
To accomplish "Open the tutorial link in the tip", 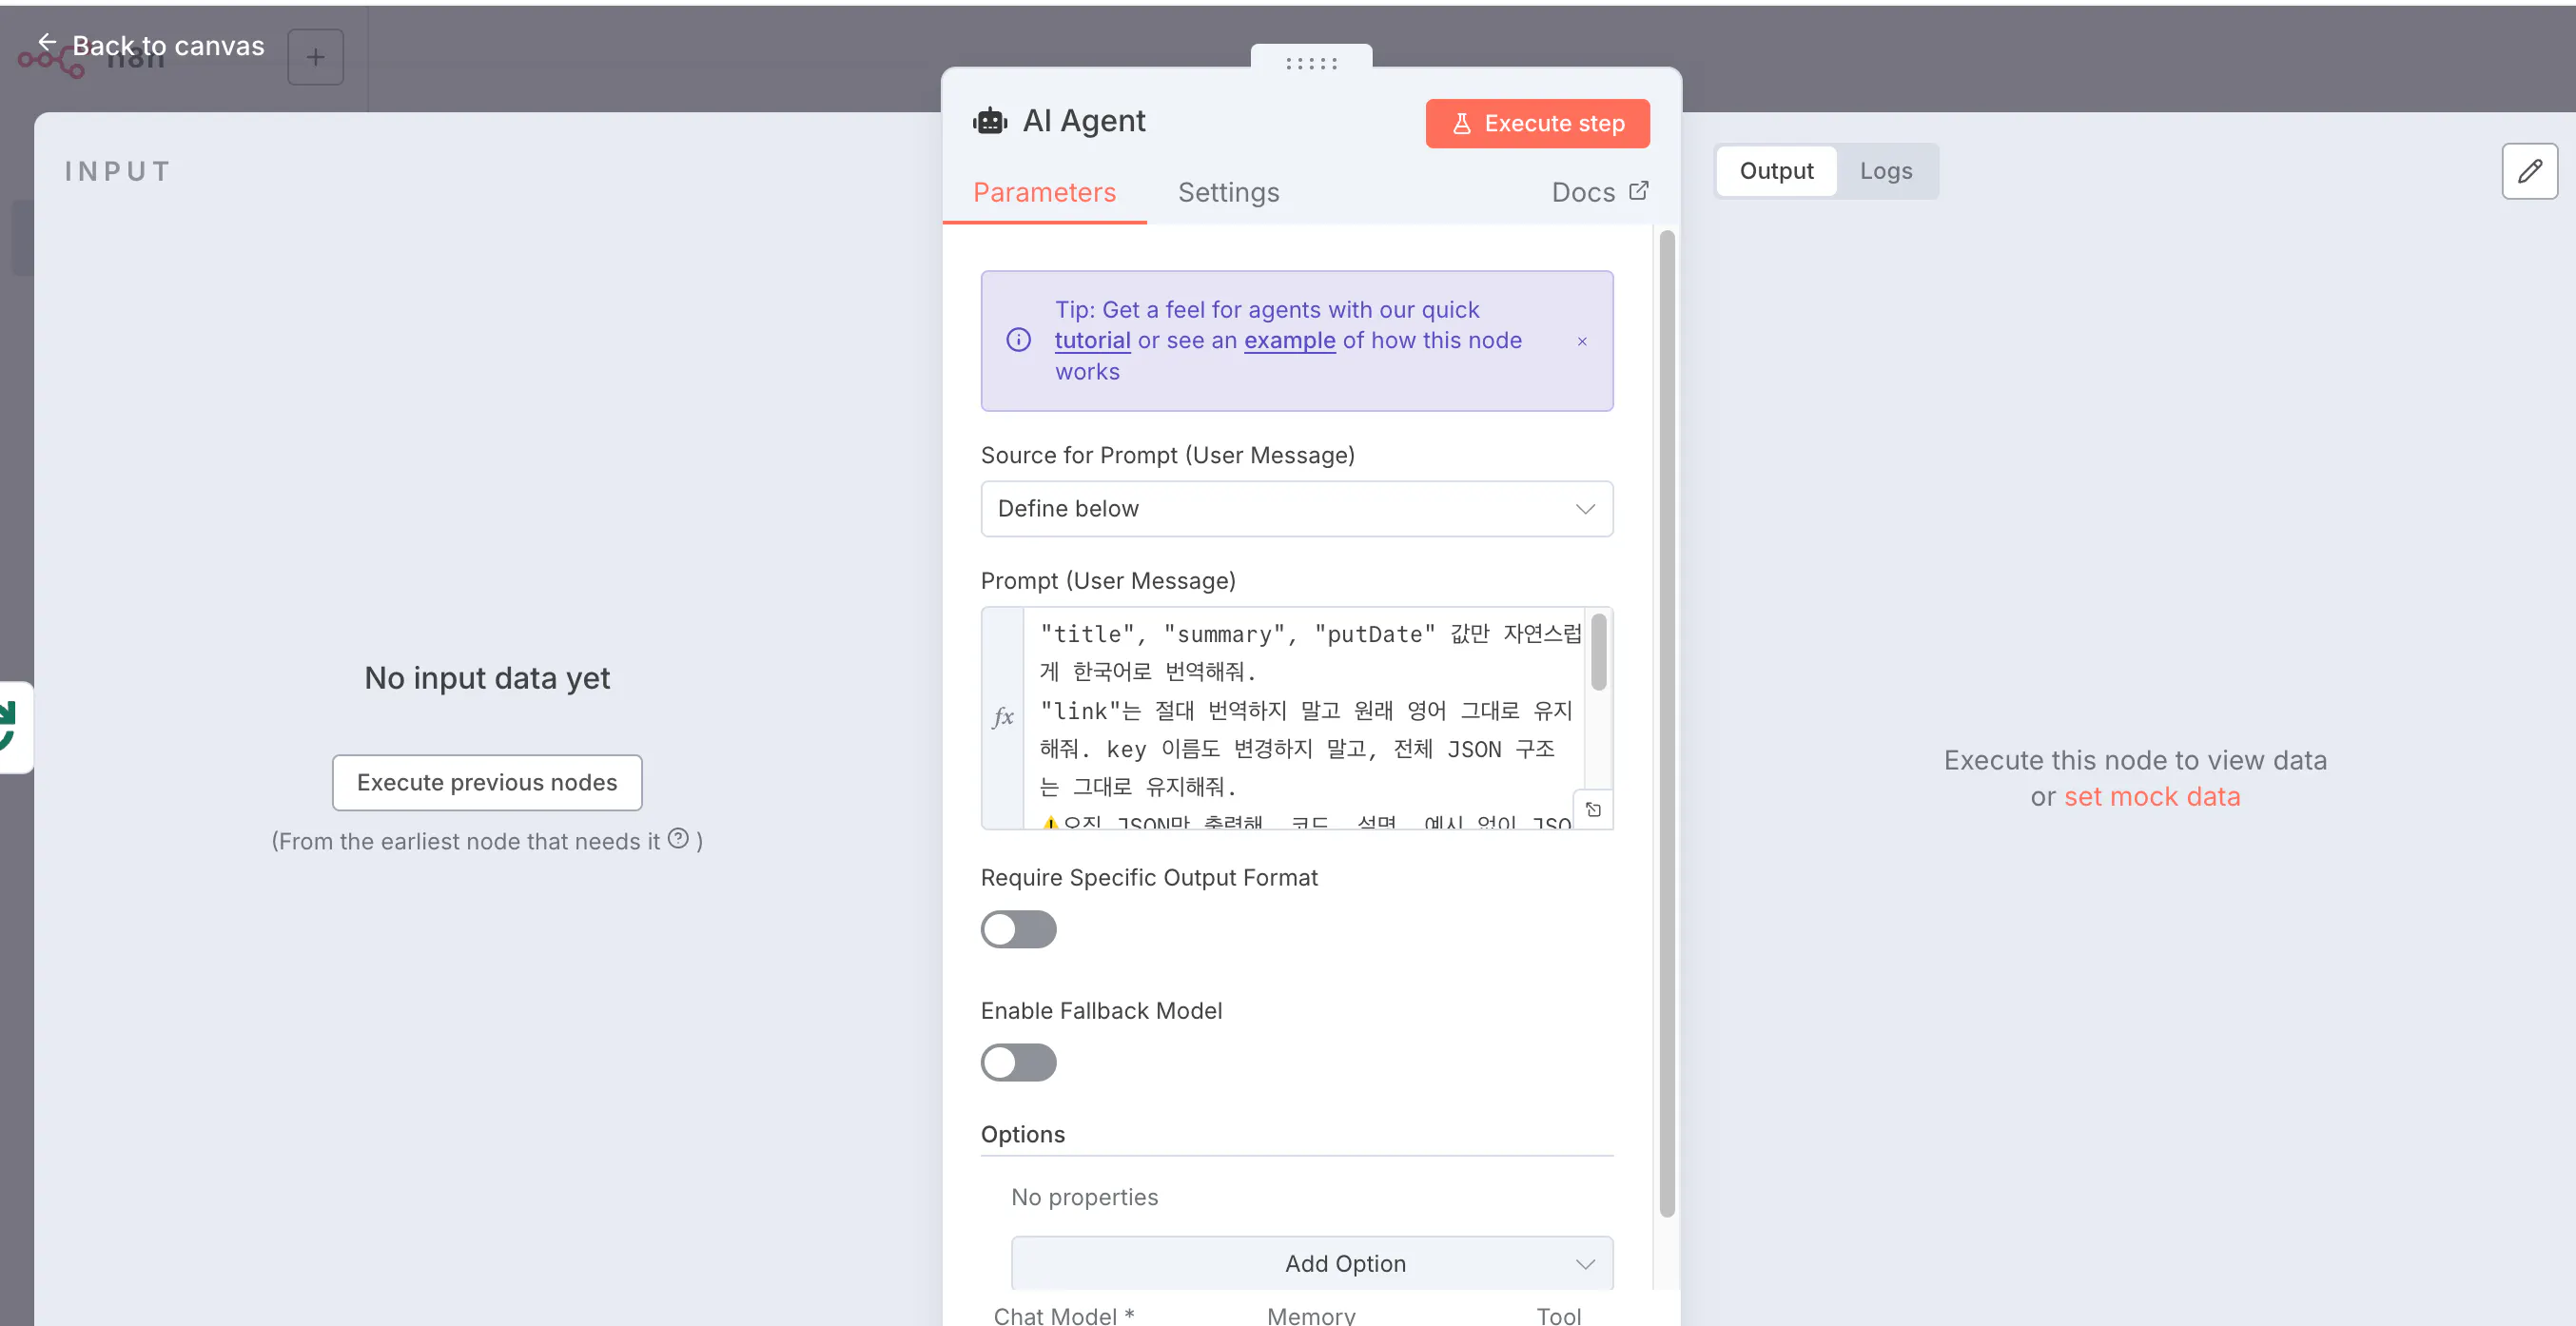I will coord(1092,340).
